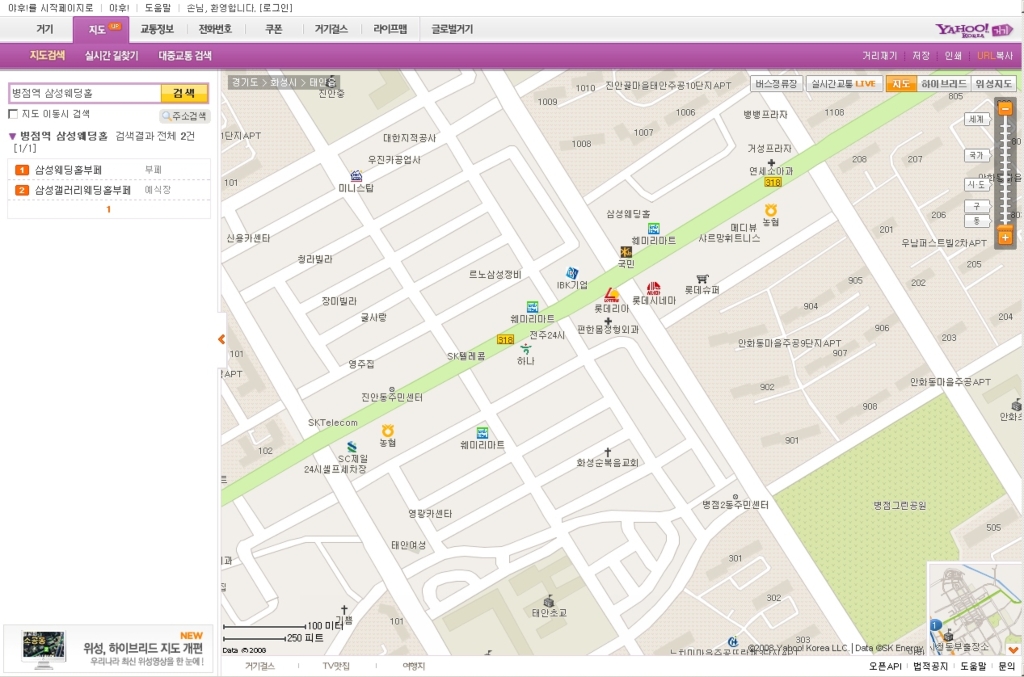Click the 인쇄 print link
This screenshot has width=1024, height=677.
[953, 55]
